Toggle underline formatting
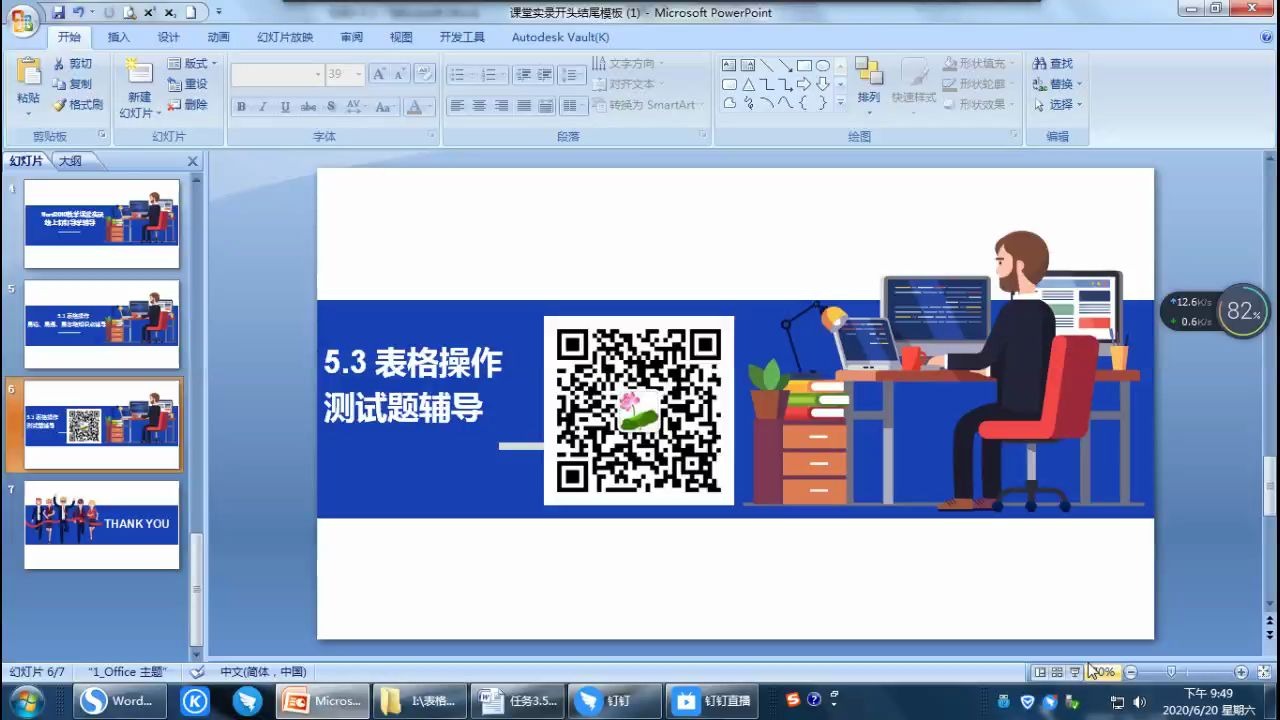This screenshot has width=1280, height=720. tap(285, 106)
